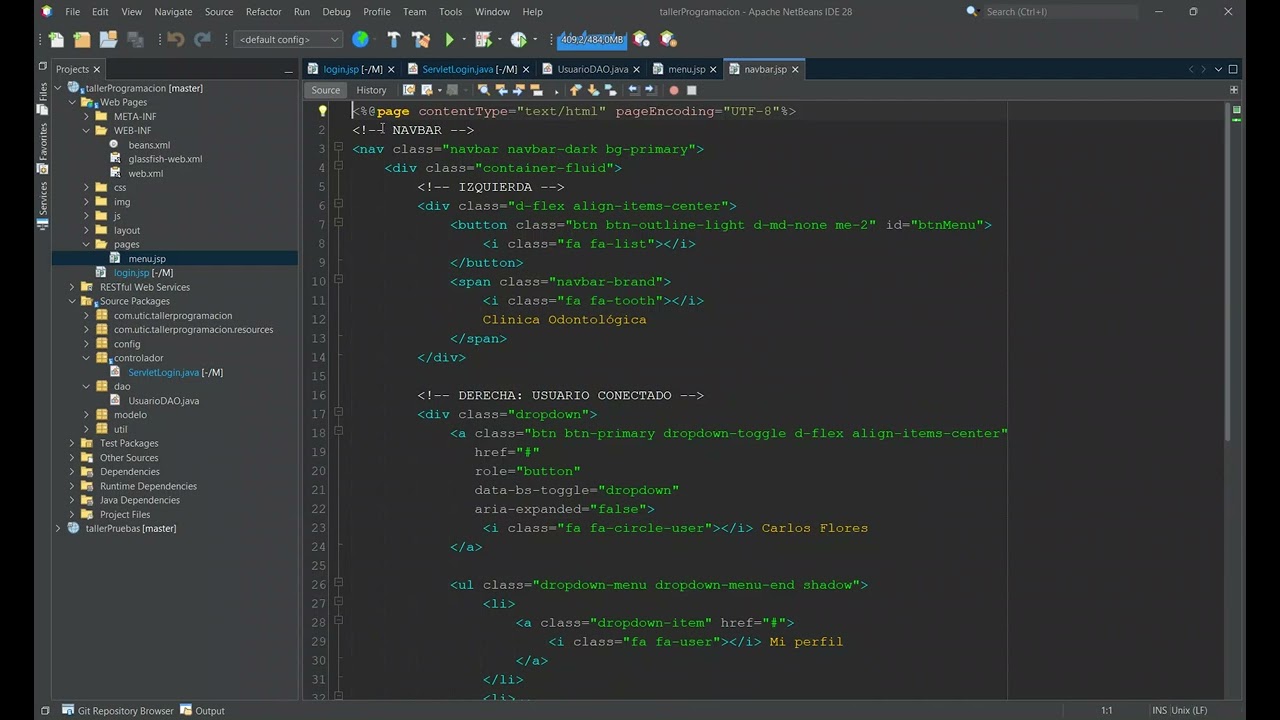Click the Find Previous Occurrence icon

pyautogui.click(x=501, y=90)
